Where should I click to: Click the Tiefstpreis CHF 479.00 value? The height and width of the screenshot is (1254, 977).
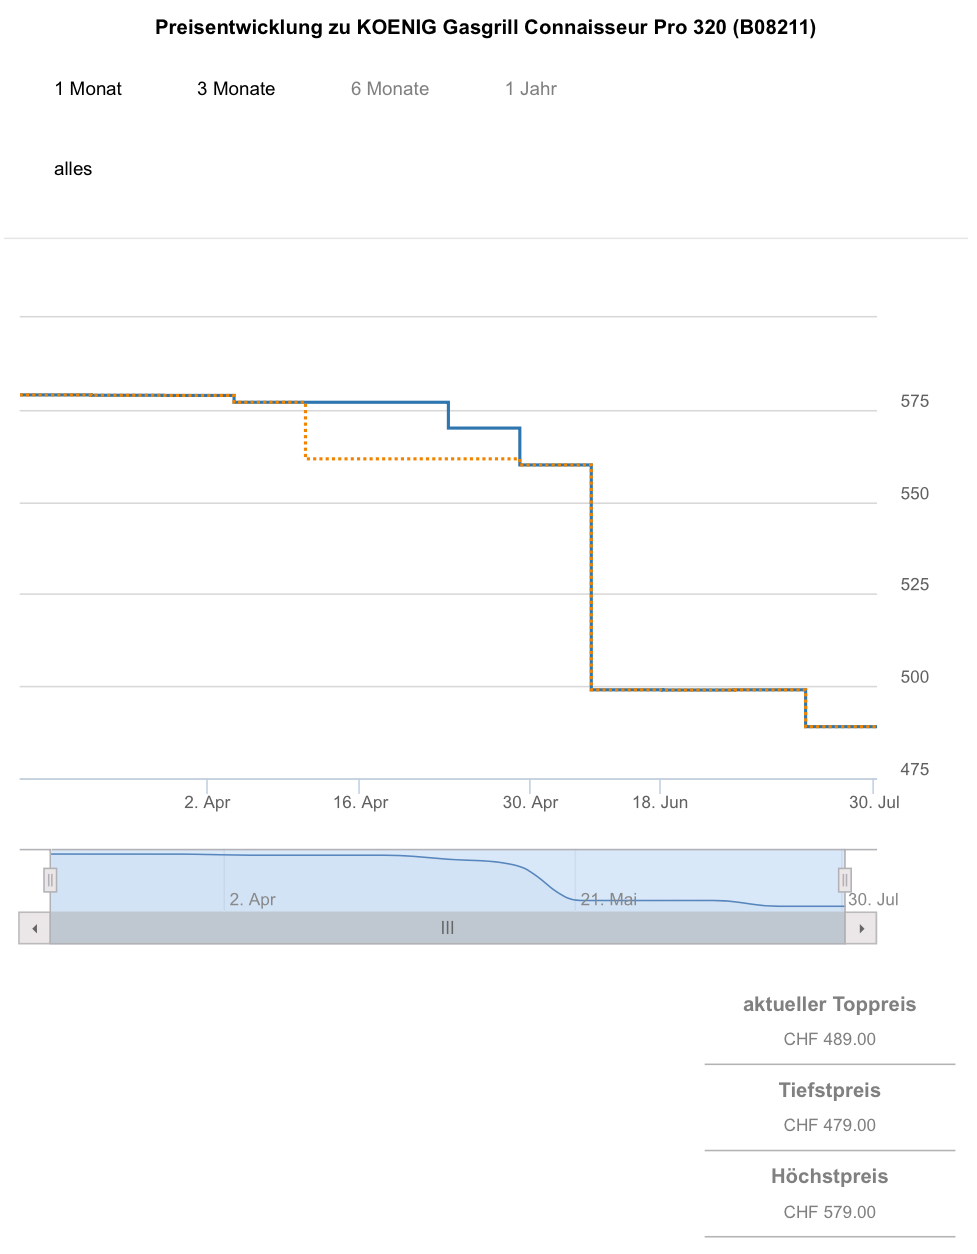coord(829,1125)
